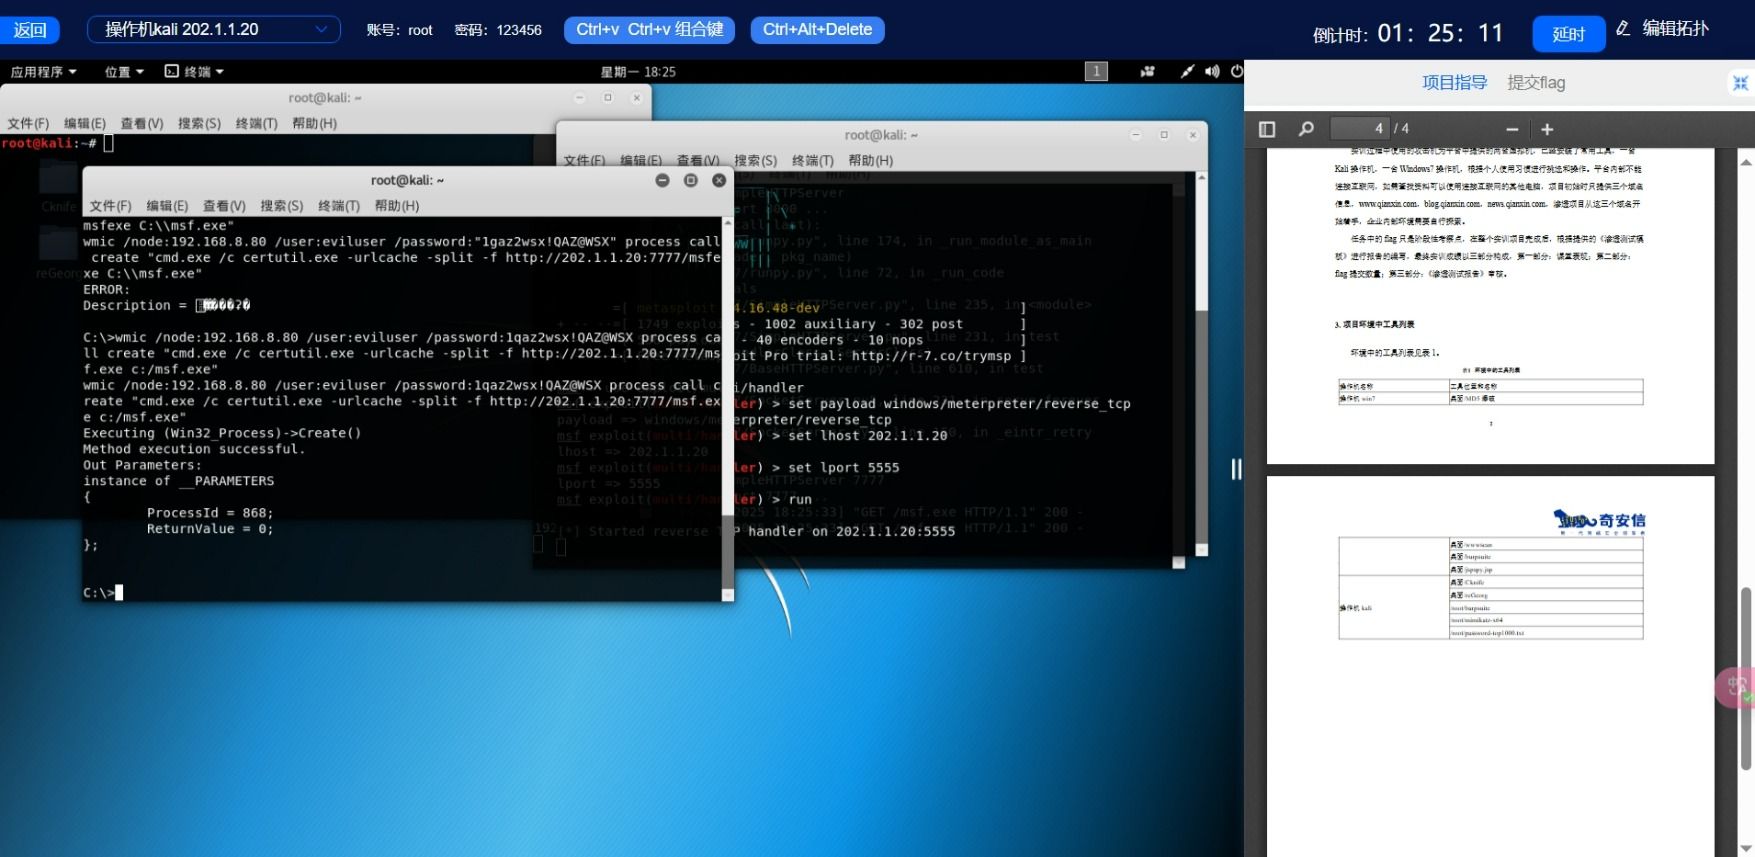Open the 编辑拓扑 link
The image size is (1755, 857).
click(x=1675, y=29)
